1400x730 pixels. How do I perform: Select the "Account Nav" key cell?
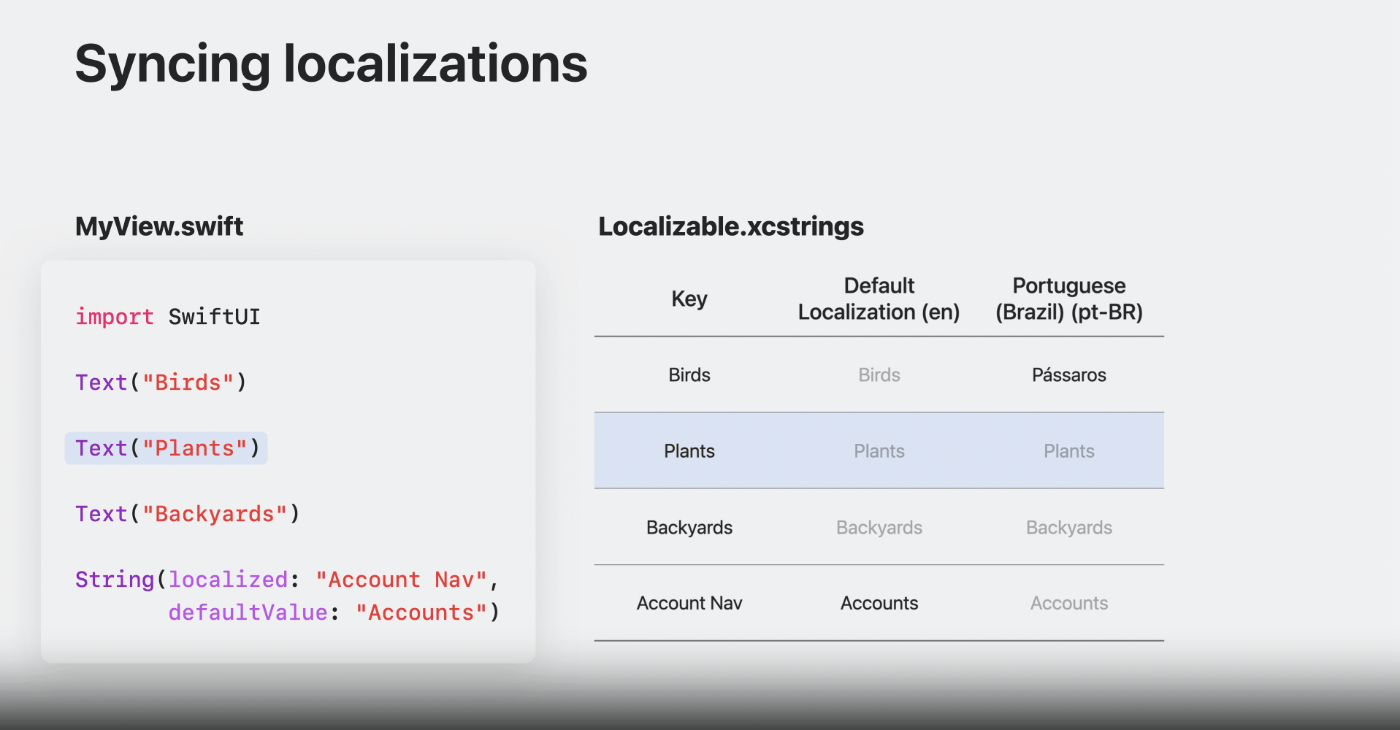[x=689, y=603]
